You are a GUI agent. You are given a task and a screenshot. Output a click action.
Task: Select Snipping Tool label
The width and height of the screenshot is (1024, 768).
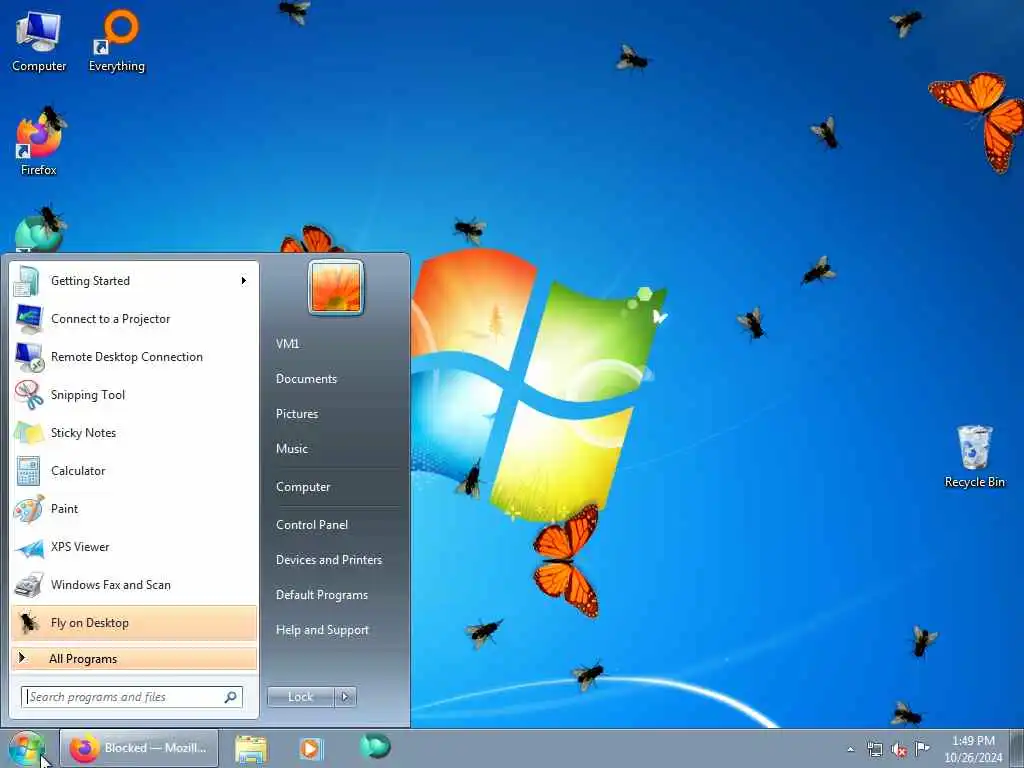(x=88, y=394)
